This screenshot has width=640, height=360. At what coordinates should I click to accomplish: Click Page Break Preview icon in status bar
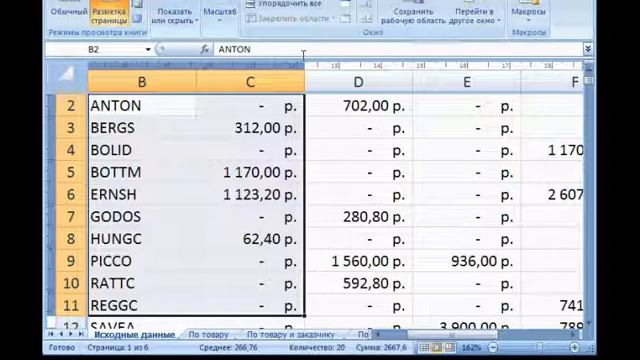click(x=449, y=348)
